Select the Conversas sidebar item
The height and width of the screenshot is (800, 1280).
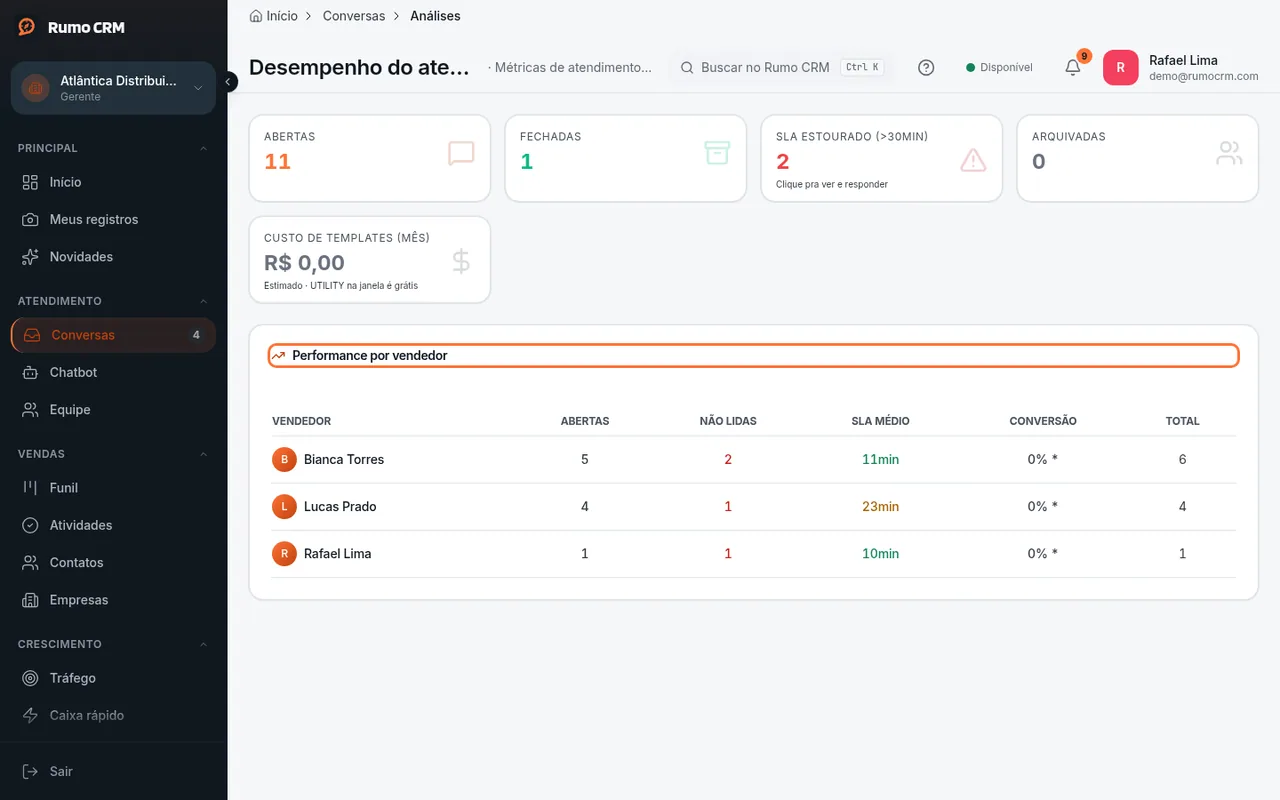coord(113,335)
